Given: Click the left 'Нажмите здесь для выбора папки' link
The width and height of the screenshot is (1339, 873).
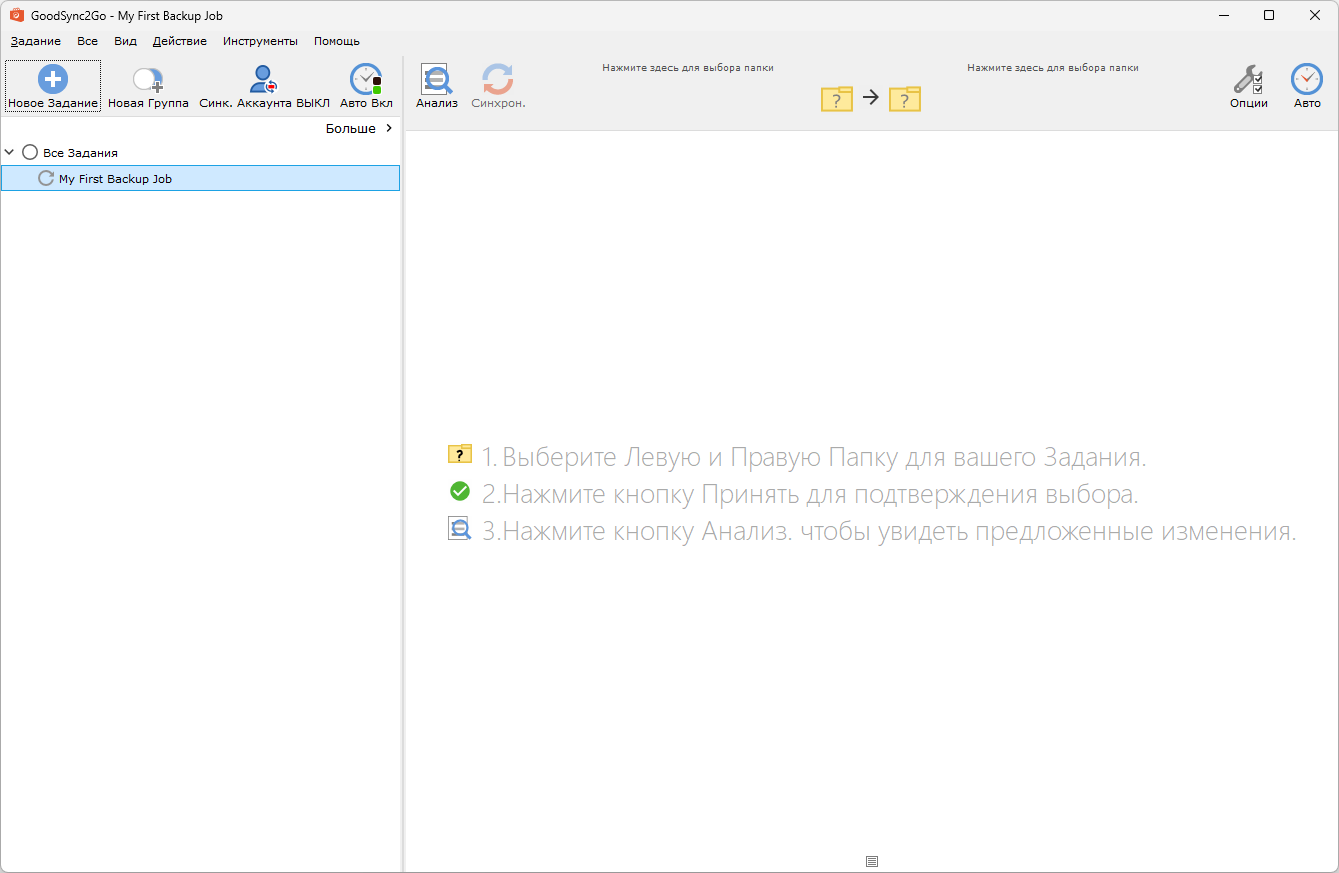Looking at the screenshot, I should [x=688, y=68].
